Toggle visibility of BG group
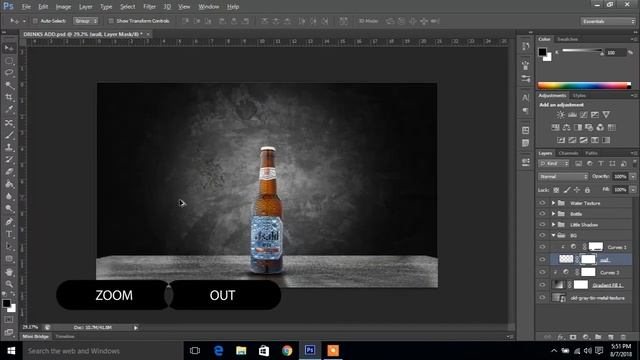The height and width of the screenshot is (360, 640). click(x=542, y=235)
